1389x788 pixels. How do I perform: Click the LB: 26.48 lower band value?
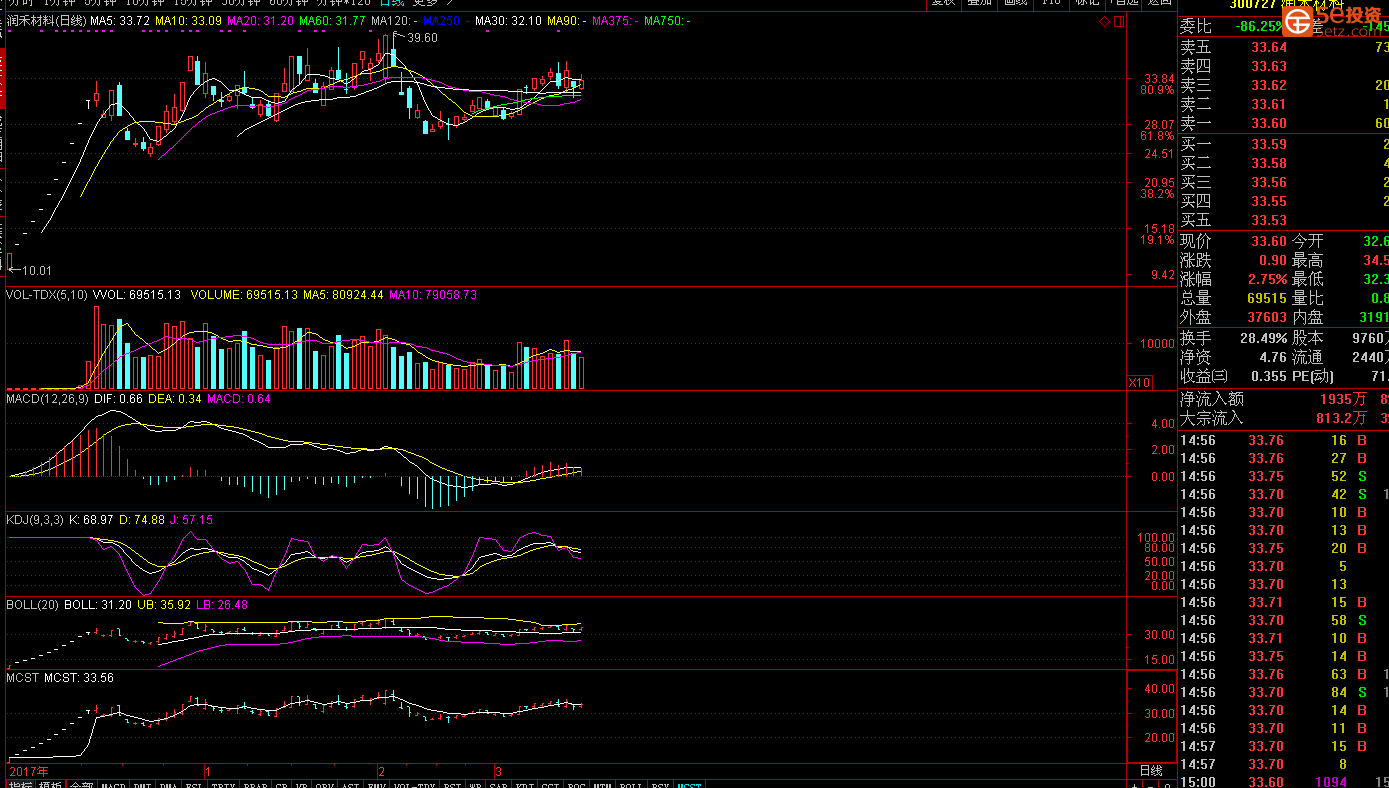point(223,605)
